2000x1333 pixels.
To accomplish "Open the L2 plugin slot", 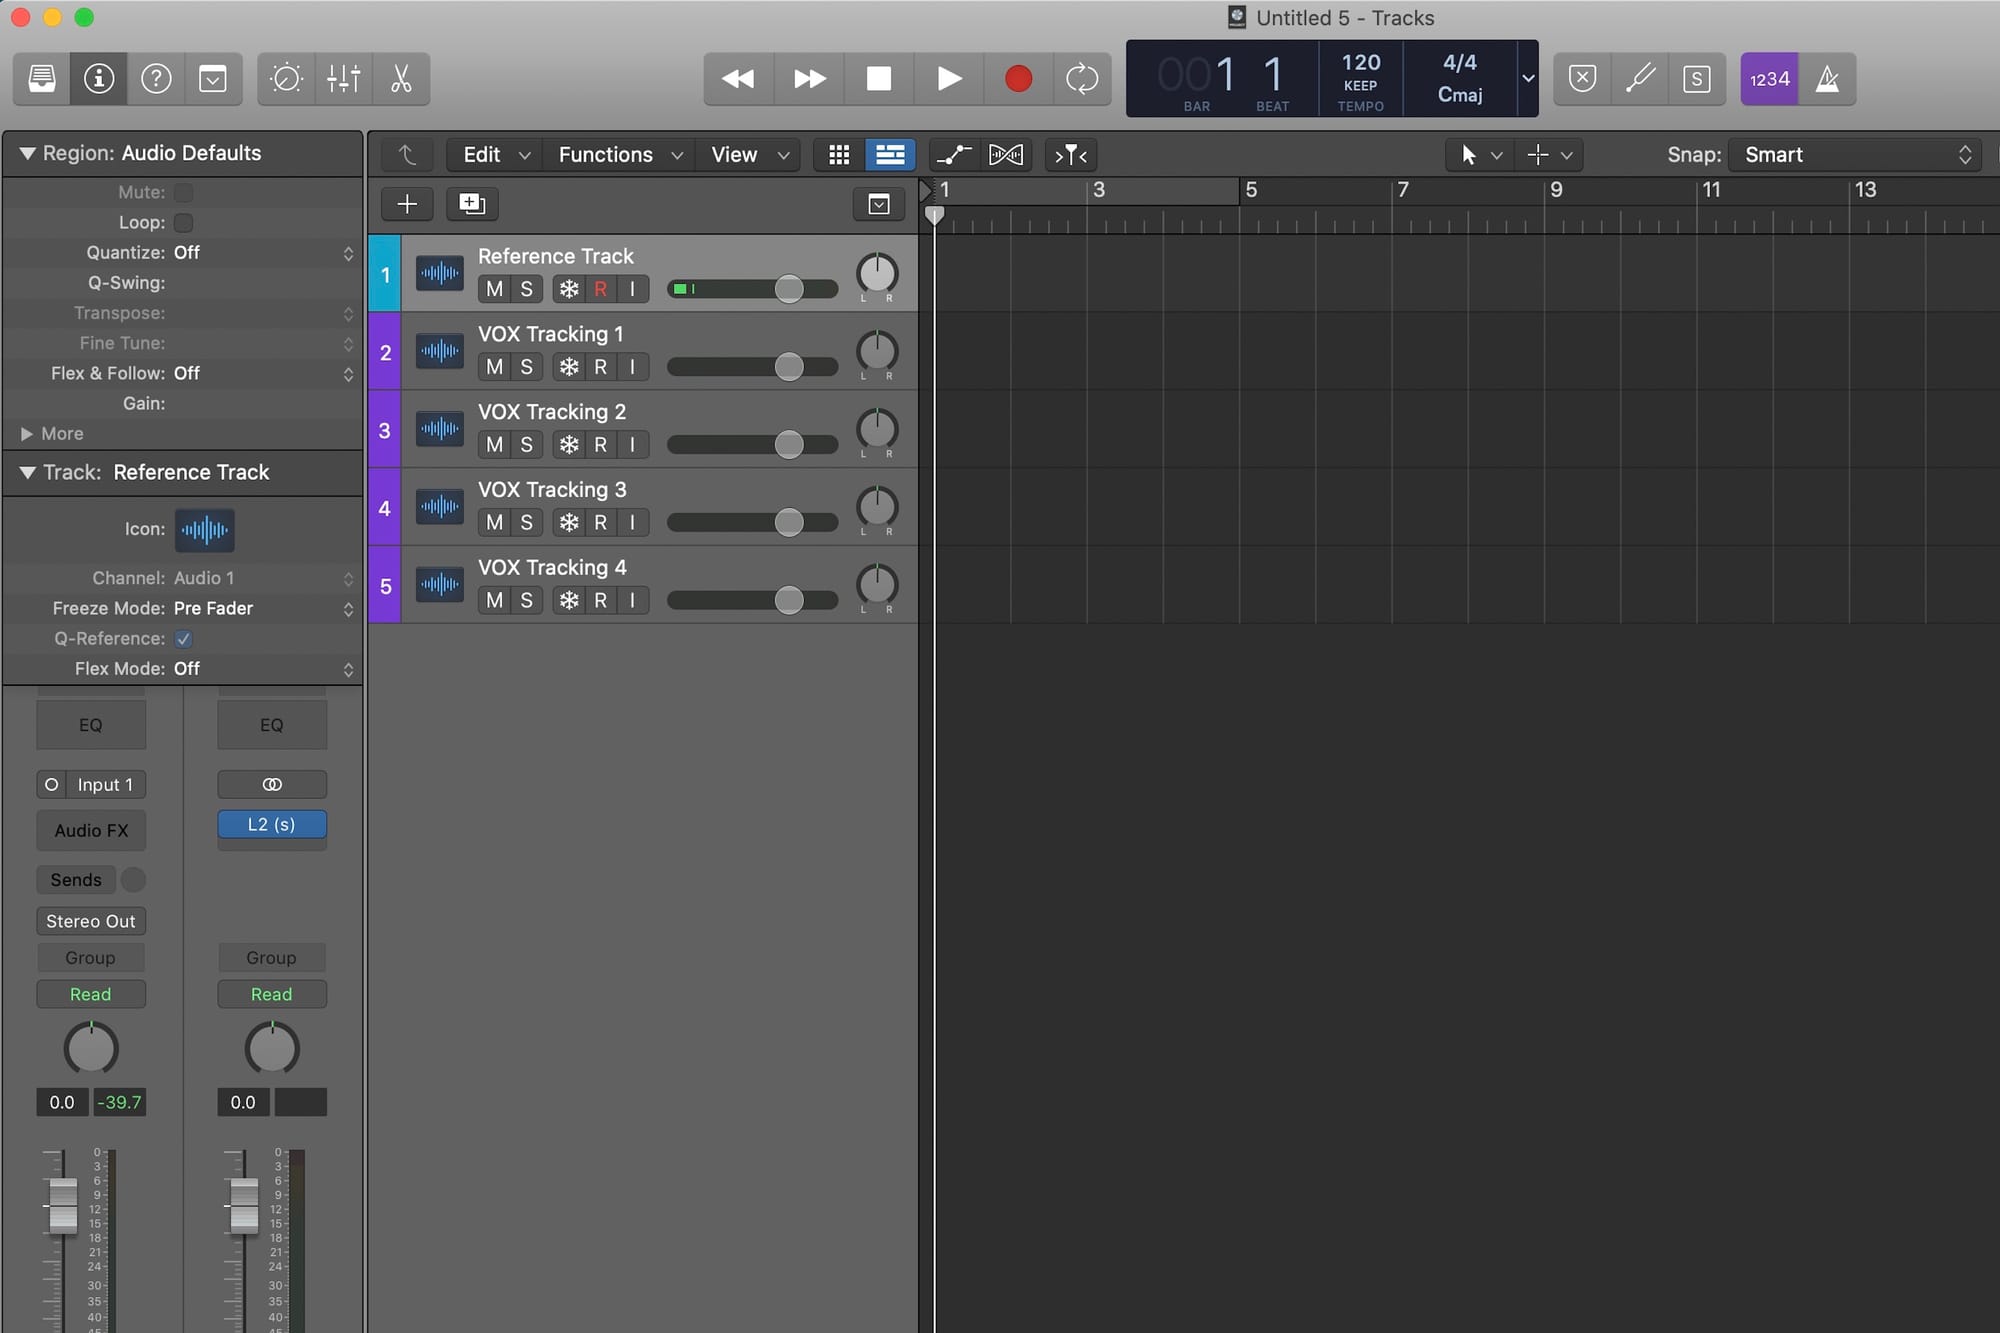I will (x=271, y=825).
